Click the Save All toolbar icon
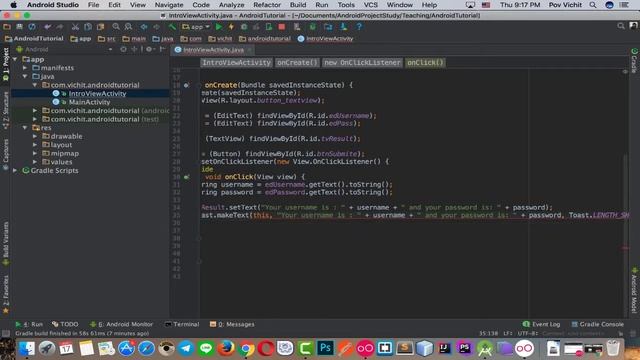Screen dimensions: 640x360 tap(19, 27)
